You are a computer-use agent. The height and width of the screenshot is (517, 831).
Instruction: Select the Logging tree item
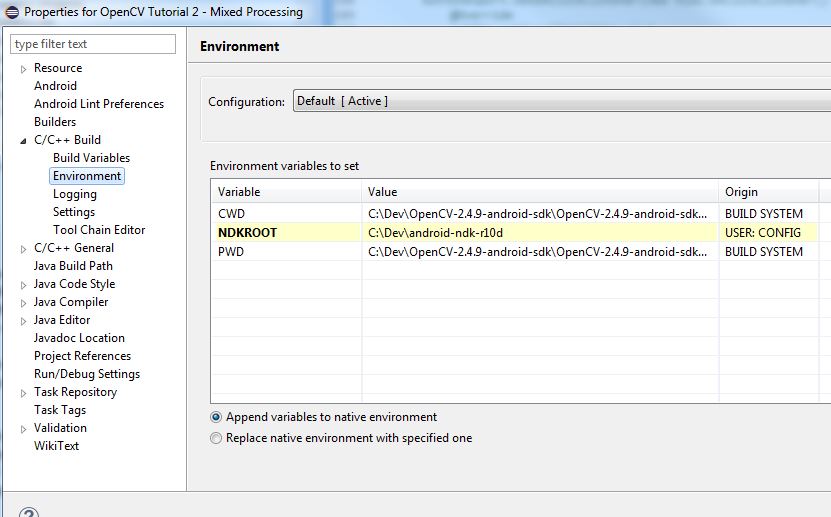coord(75,194)
